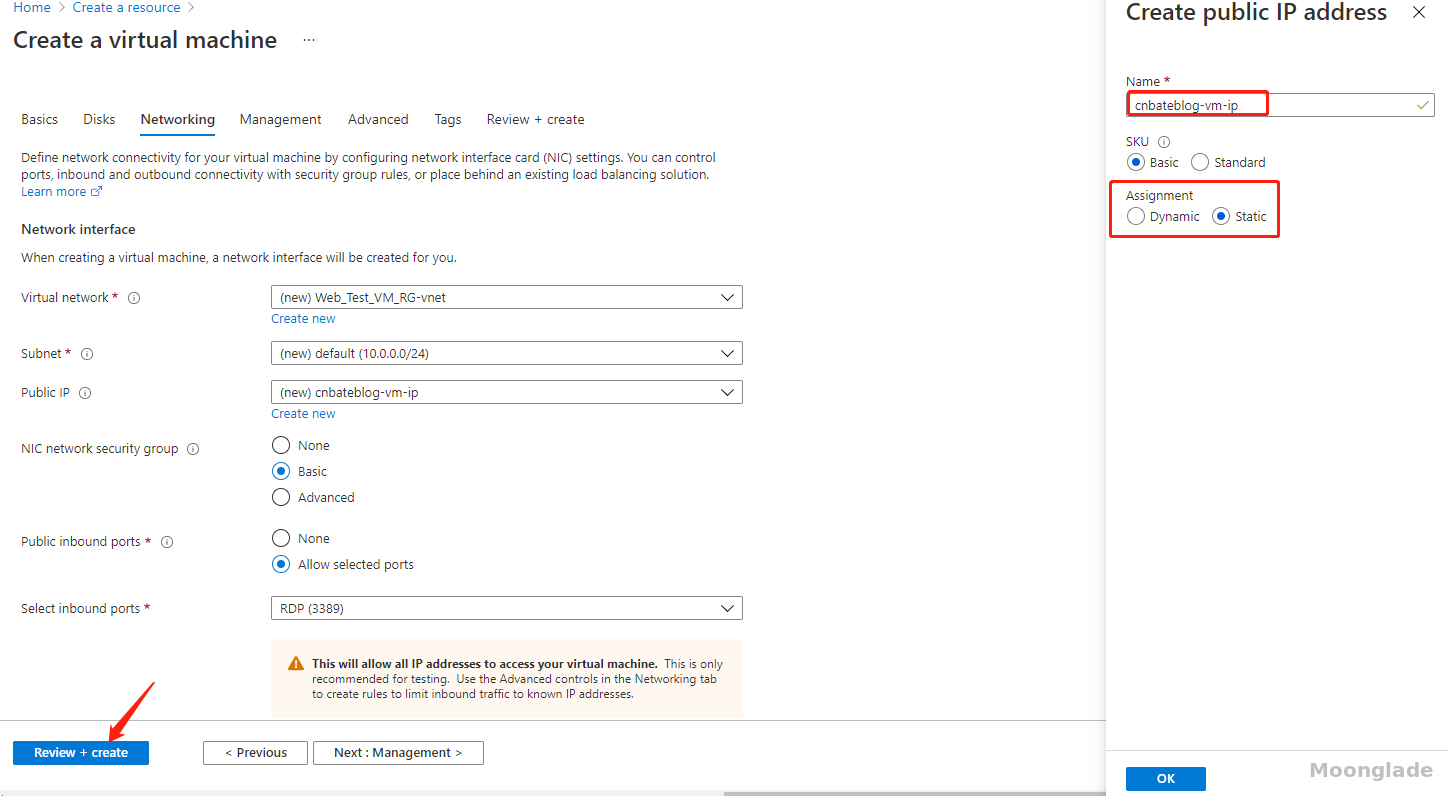The height and width of the screenshot is (796, 1448).
Task: Go to Create a resource breadcrumb
Action: tap(127, 8)
